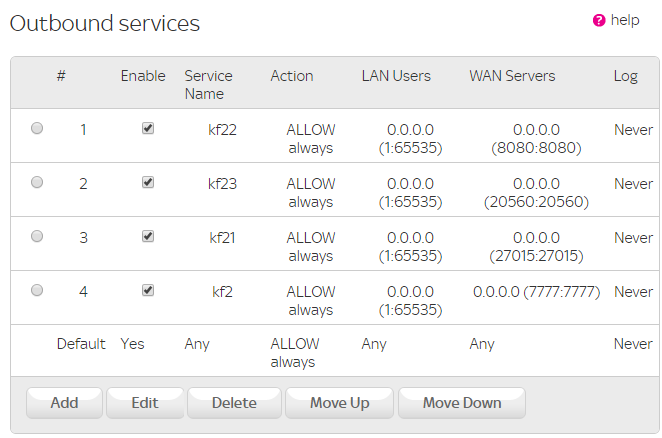Toggle the Enable checkbox for kf21

click(x=148, y=236)
